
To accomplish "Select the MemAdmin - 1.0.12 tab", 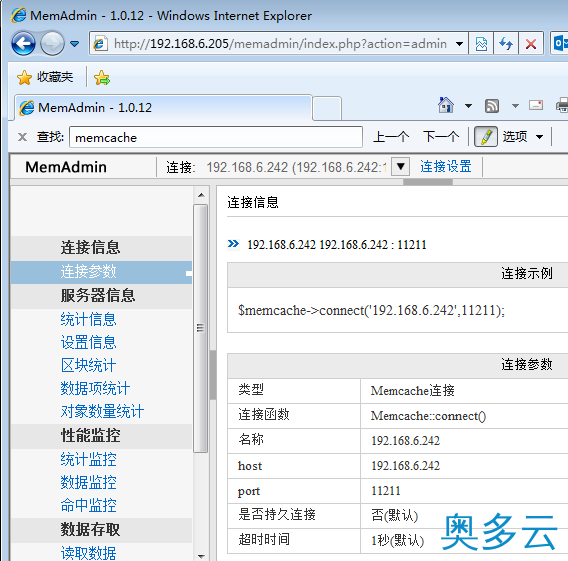I will tap(163, 108).
